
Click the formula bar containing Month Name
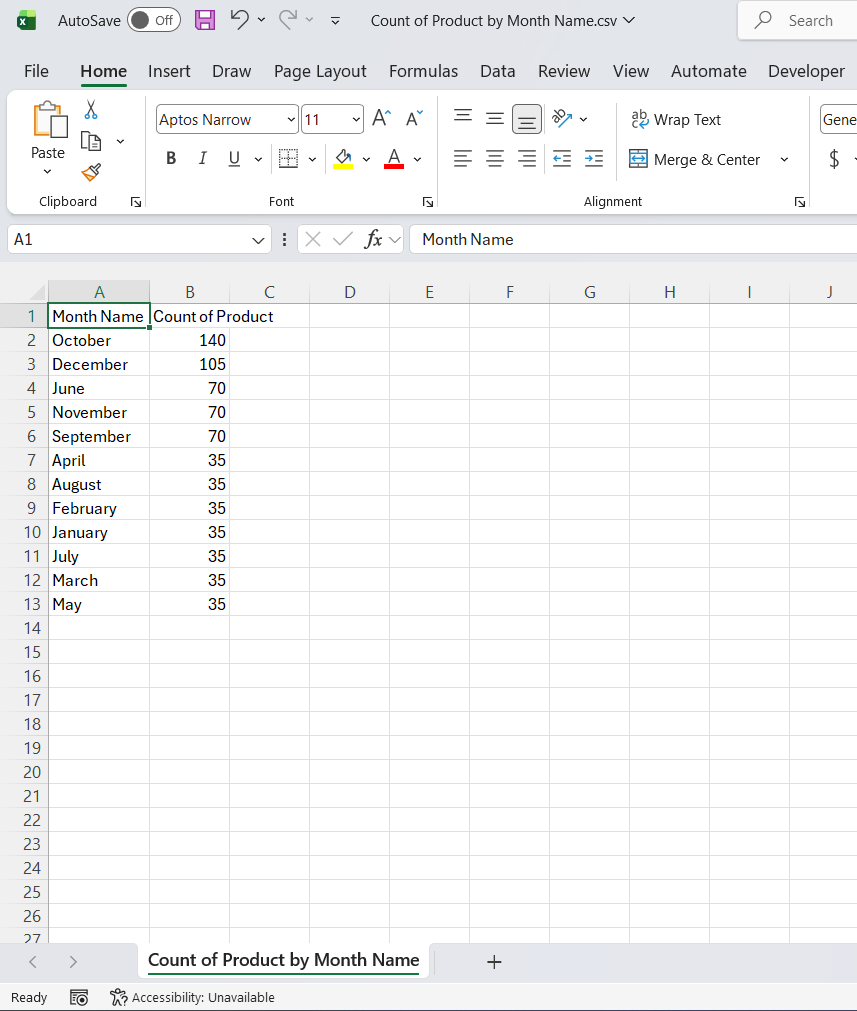(x=633, y=240)
